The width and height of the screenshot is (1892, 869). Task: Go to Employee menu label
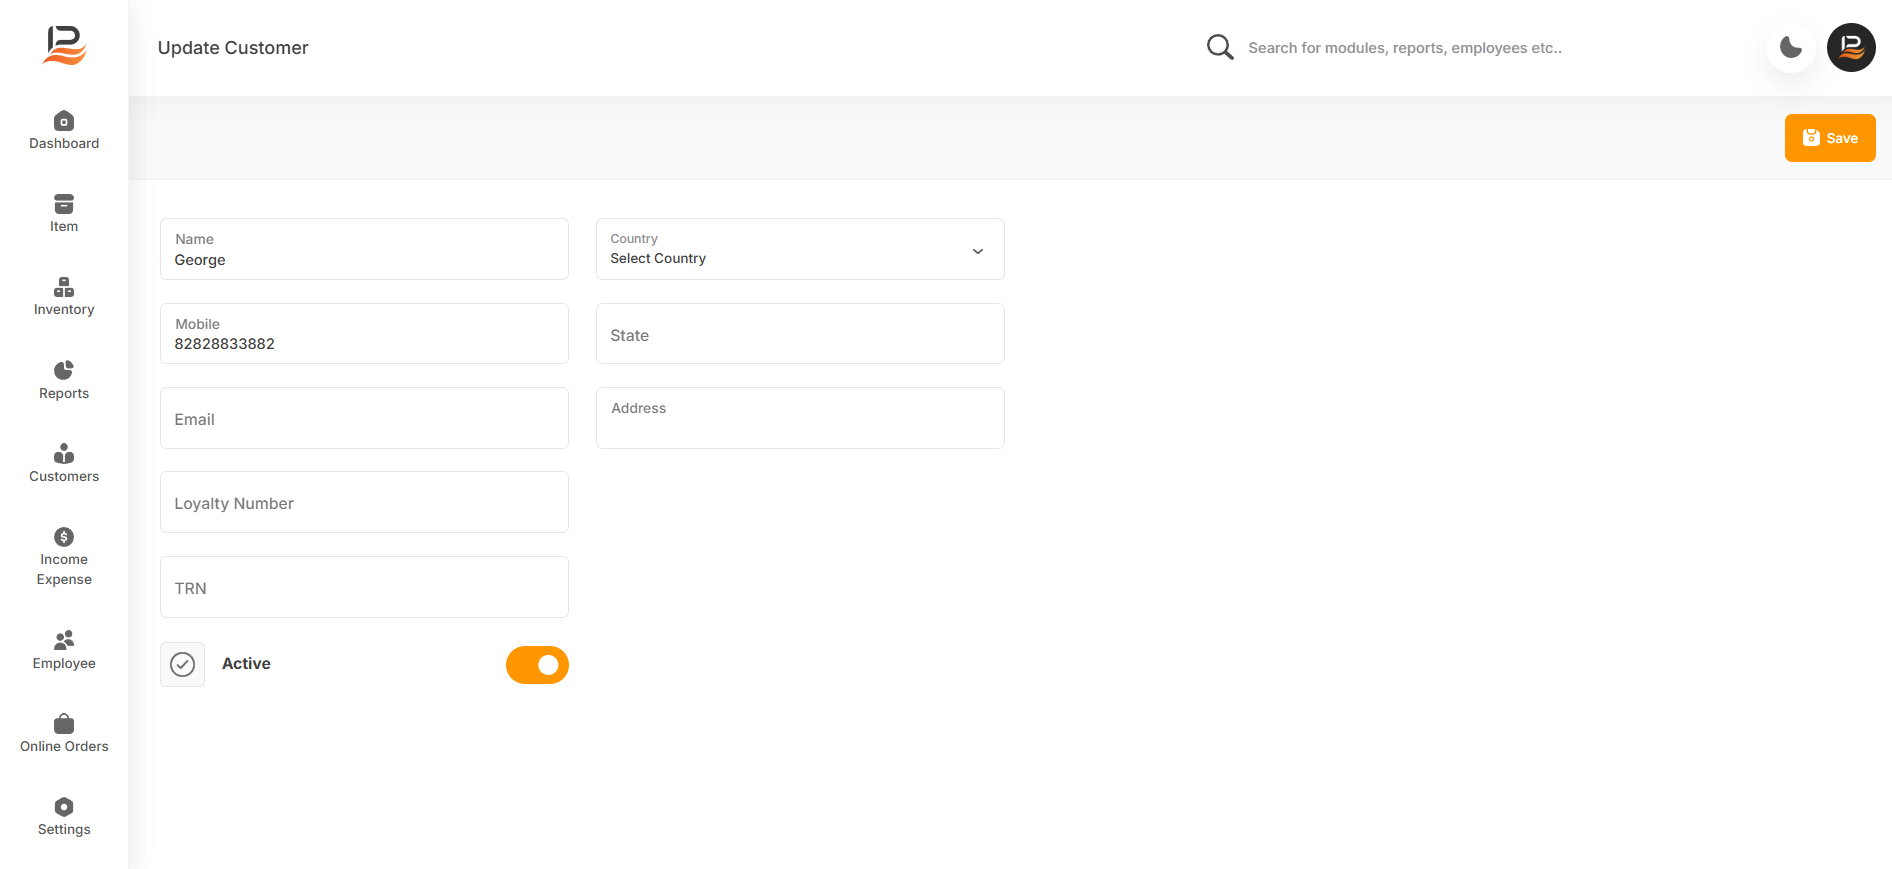[x=64, y=664]
